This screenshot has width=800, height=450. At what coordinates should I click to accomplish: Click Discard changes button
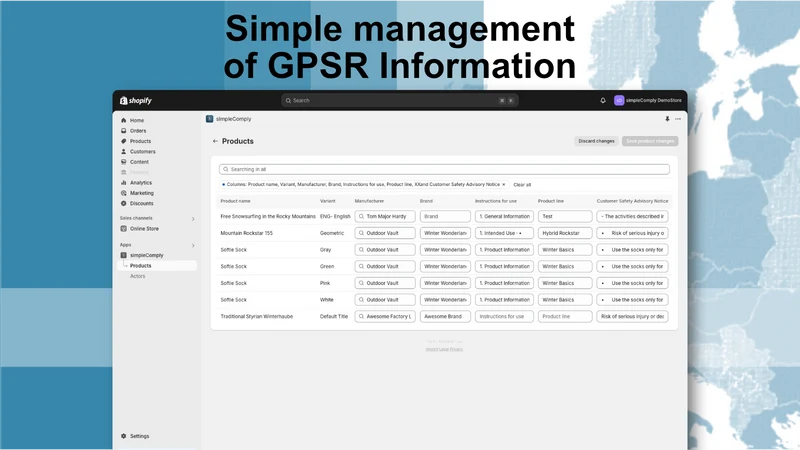[x=596, y=141]
